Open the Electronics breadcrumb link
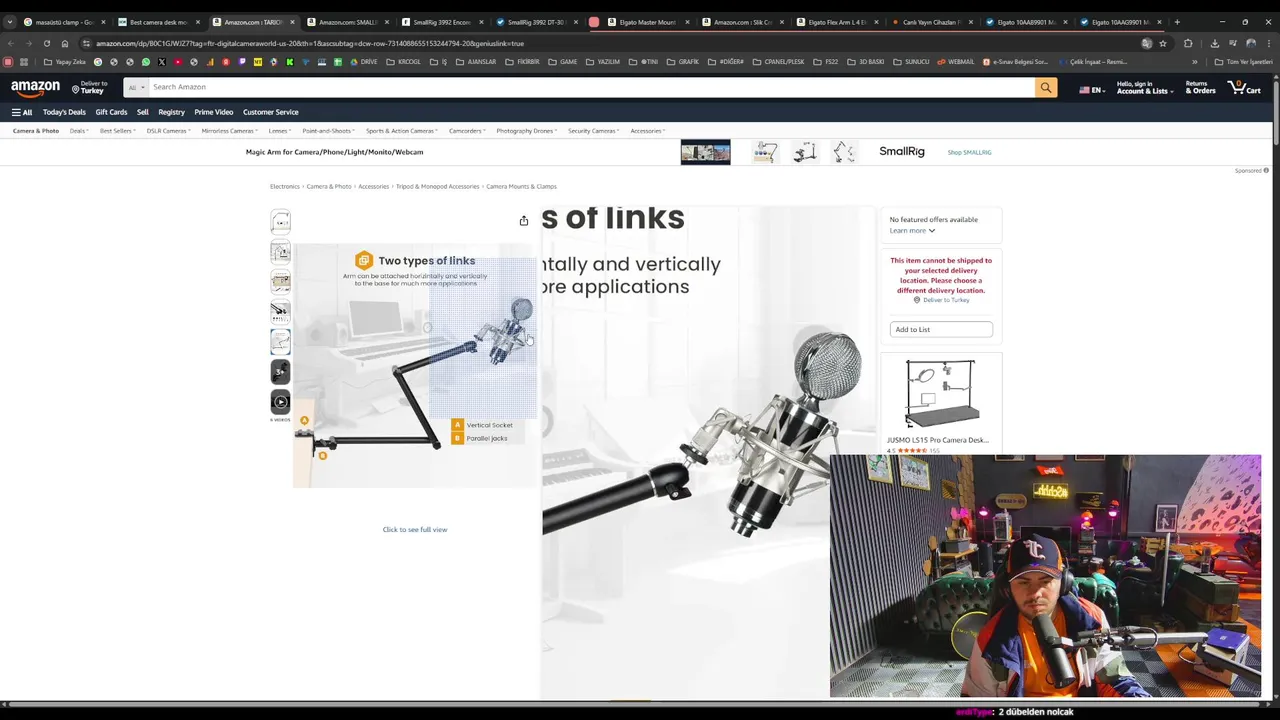 [x=285, y=186]
